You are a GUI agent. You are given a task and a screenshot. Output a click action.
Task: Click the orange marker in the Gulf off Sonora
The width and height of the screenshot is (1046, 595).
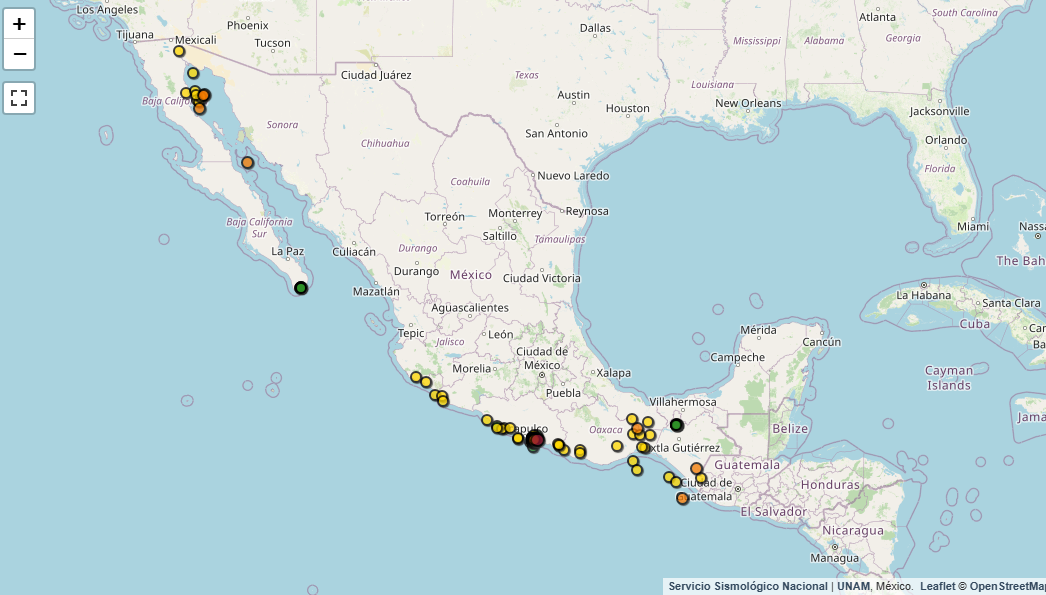(247, 162)
